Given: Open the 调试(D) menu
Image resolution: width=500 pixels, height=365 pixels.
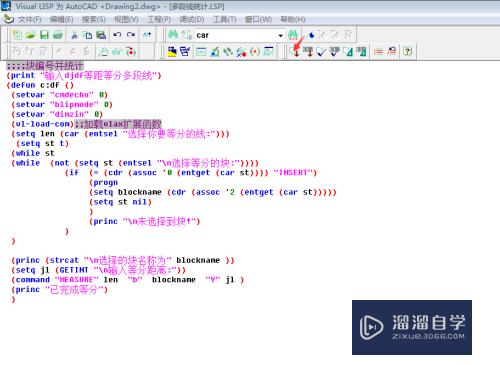Looking at the screenshot, I should click(192, 19).
